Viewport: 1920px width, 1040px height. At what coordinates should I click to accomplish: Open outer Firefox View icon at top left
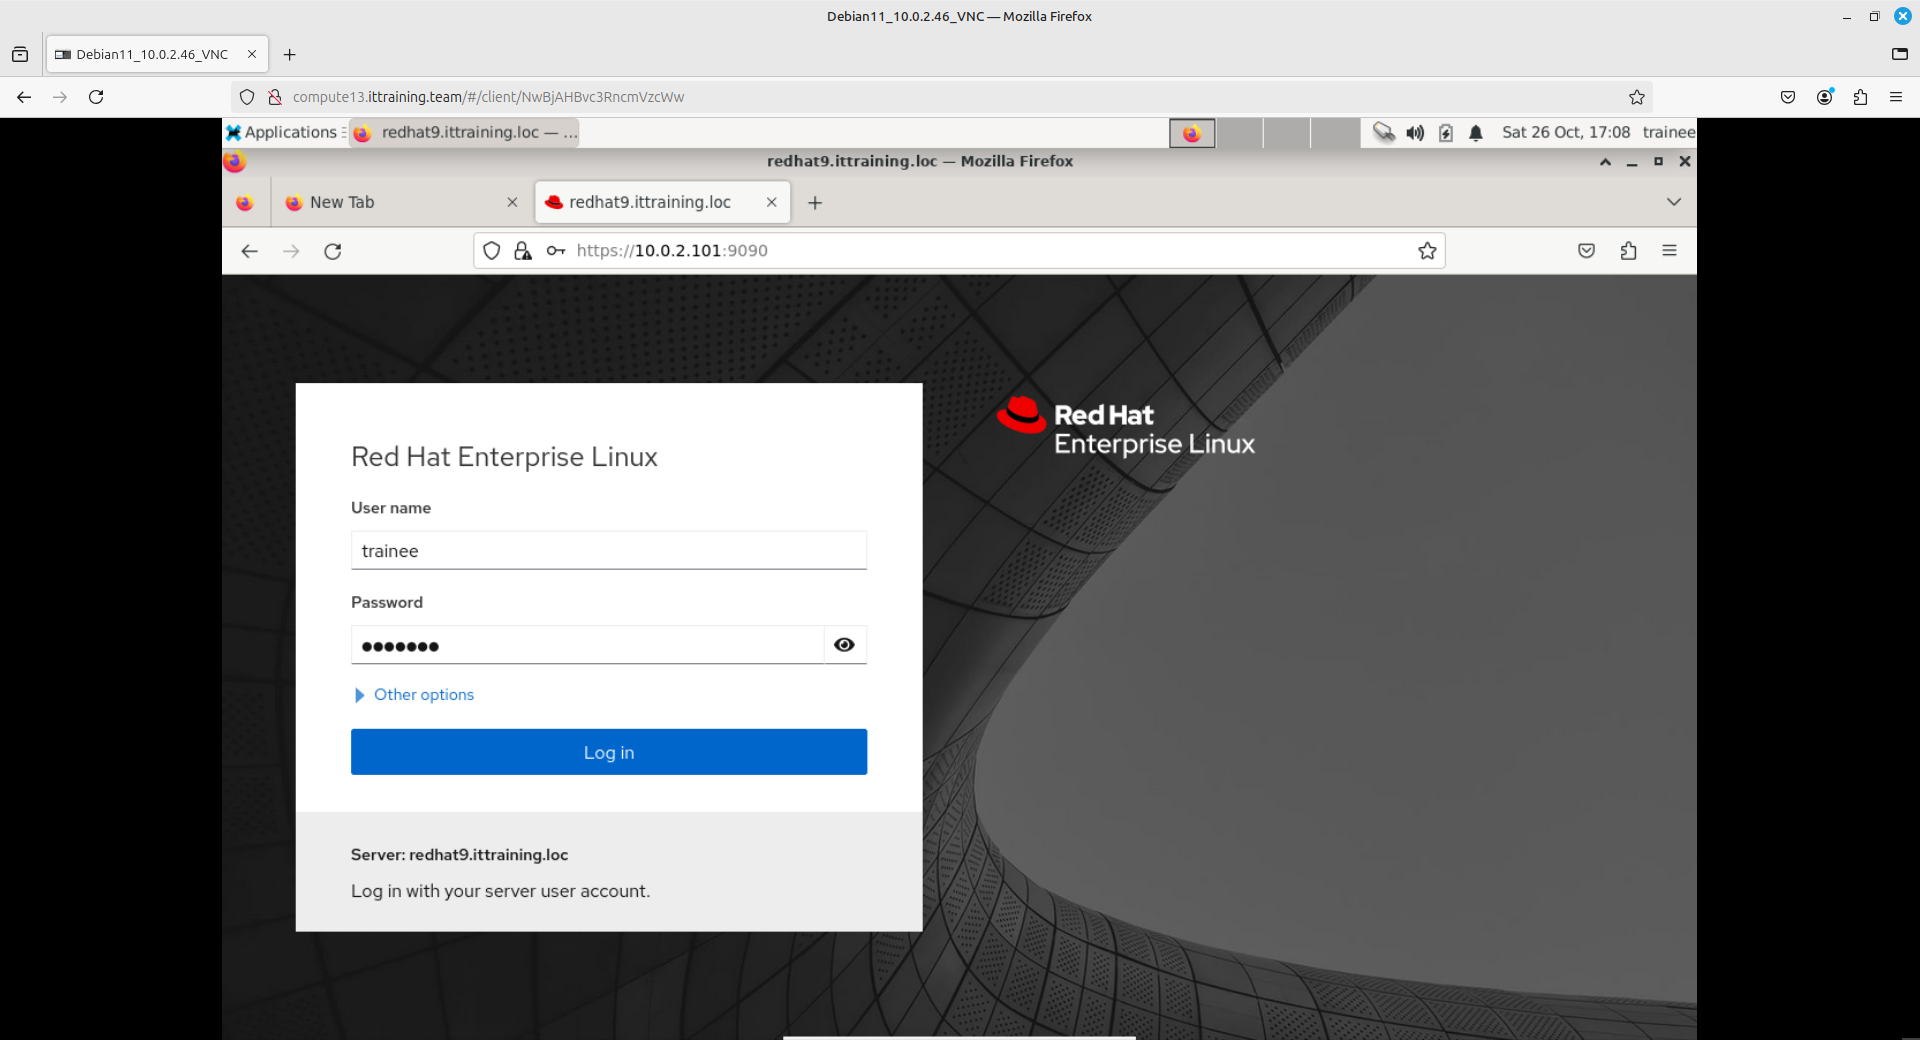pos(20,55)
